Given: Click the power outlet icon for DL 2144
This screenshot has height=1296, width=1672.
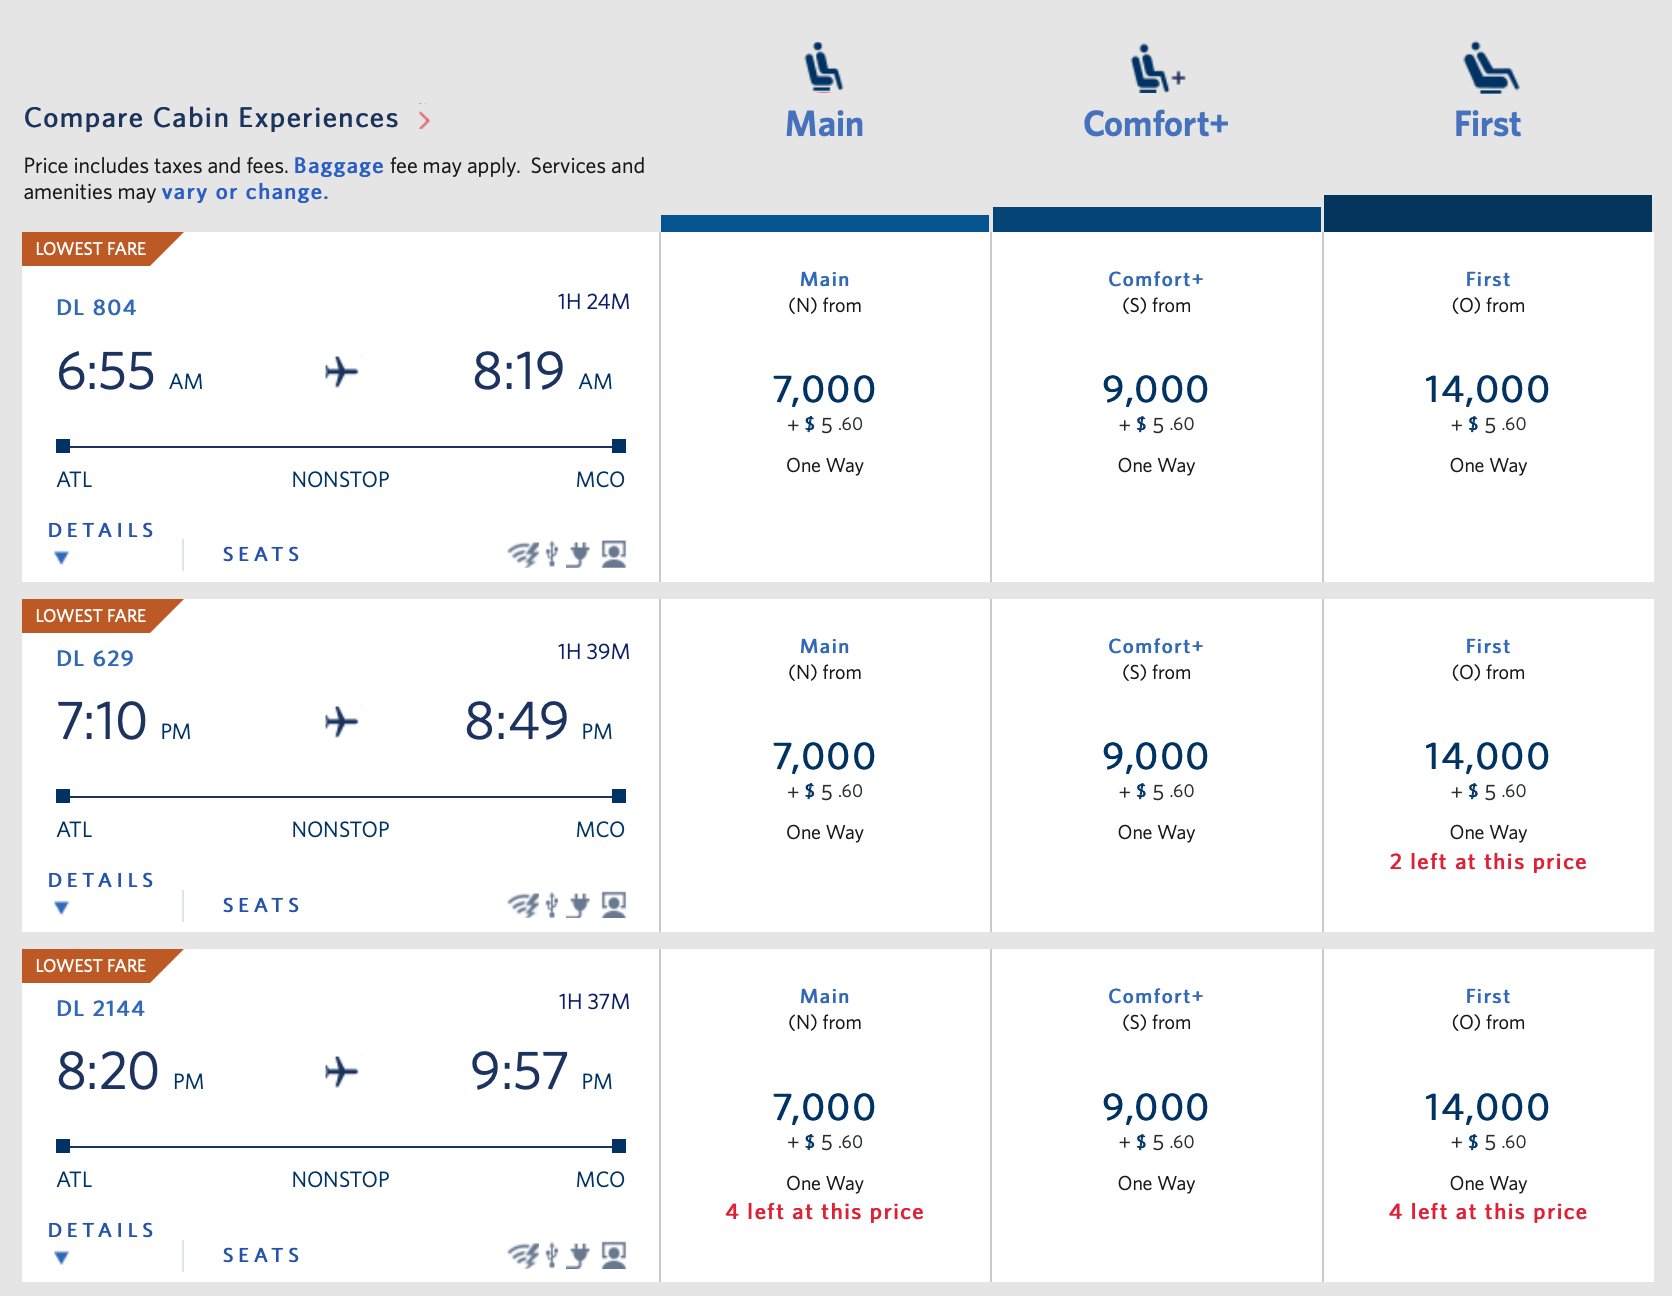Looking at the screenshot, I should coord(578,1254).
